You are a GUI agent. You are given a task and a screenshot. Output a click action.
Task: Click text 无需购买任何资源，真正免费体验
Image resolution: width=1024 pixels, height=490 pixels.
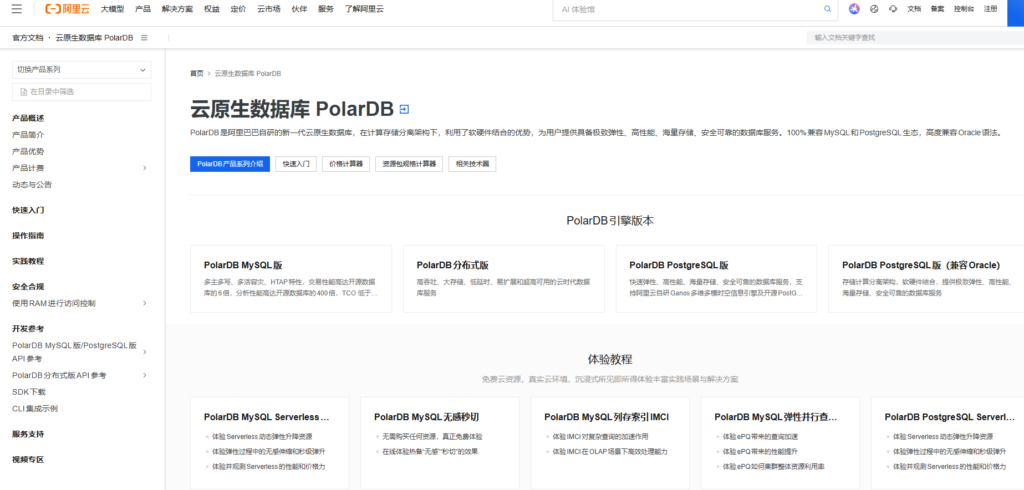coord(432,436)
